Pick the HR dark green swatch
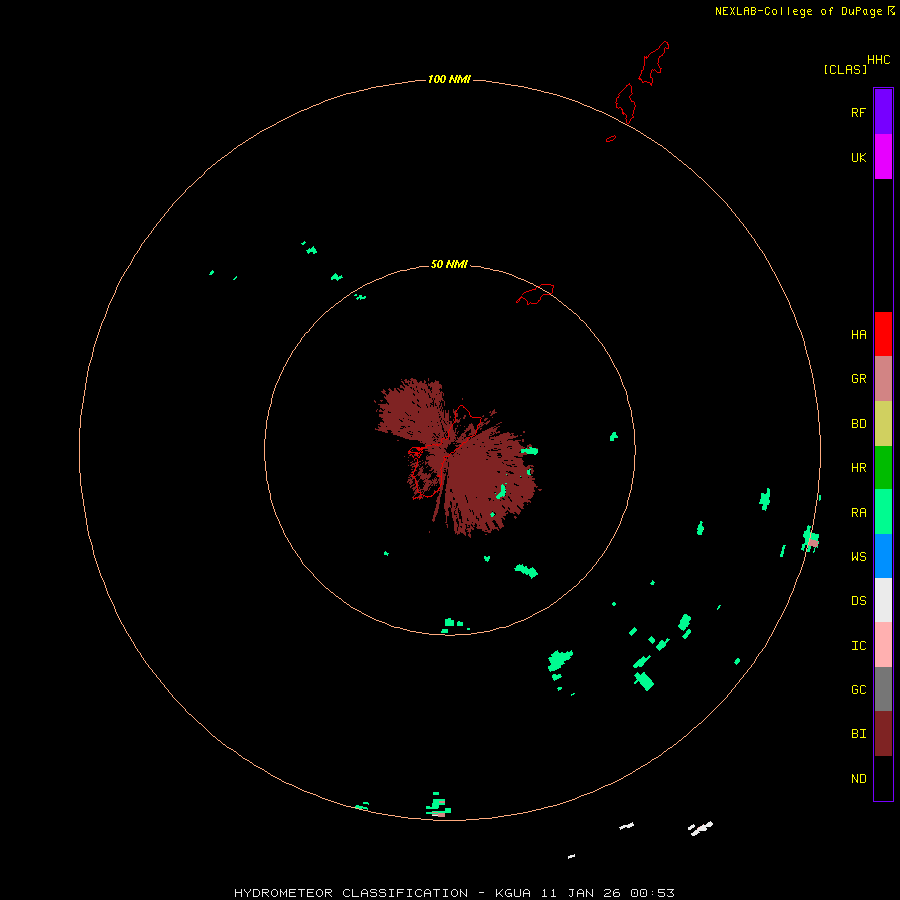Screen dimensions: 900x900 883,468
